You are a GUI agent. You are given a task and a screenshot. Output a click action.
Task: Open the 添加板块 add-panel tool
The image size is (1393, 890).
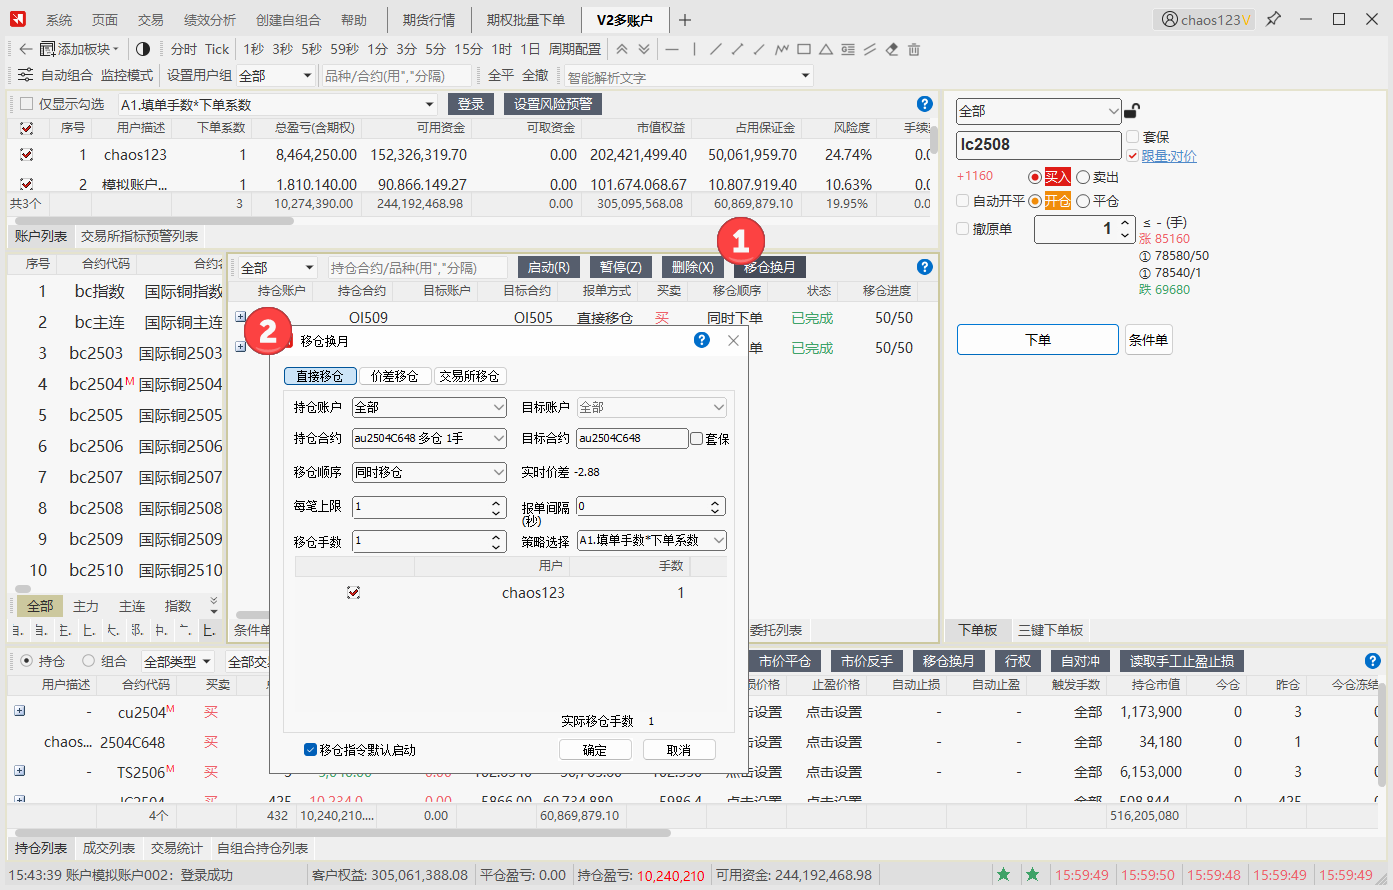tap(79, 49)
